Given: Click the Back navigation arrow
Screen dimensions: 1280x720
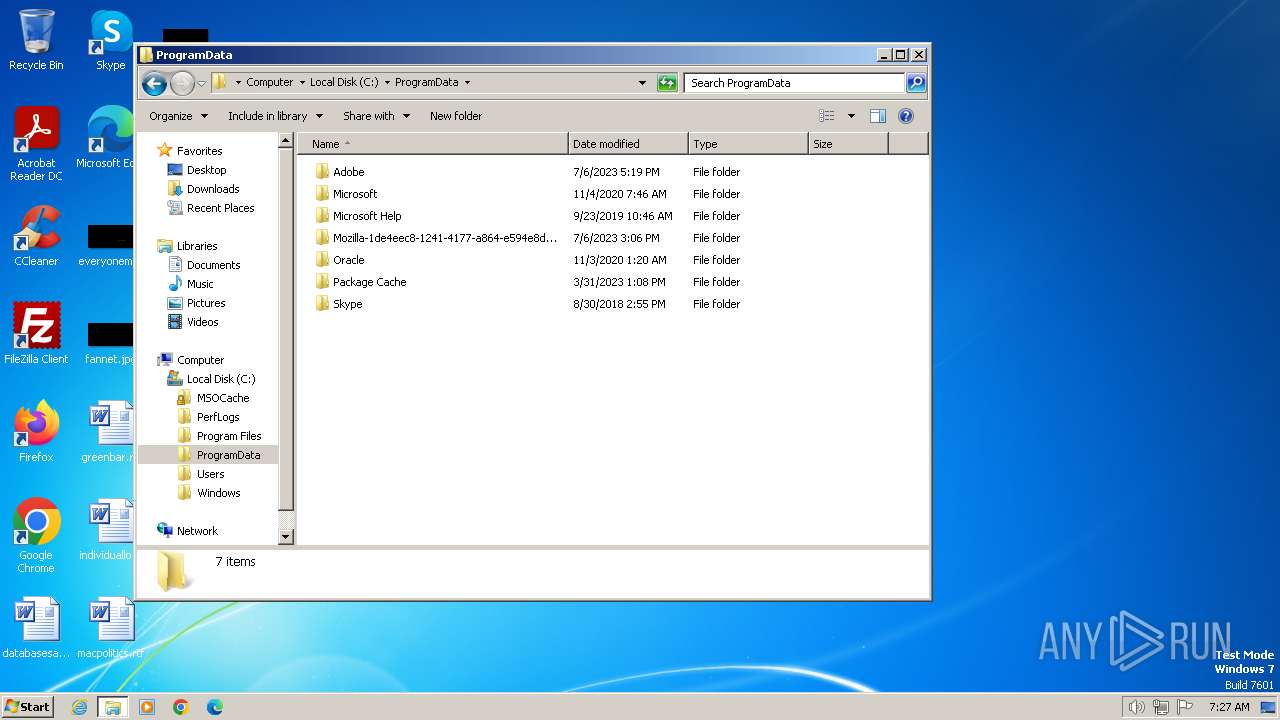Looking at the screenshot, I should pos(154,83).
